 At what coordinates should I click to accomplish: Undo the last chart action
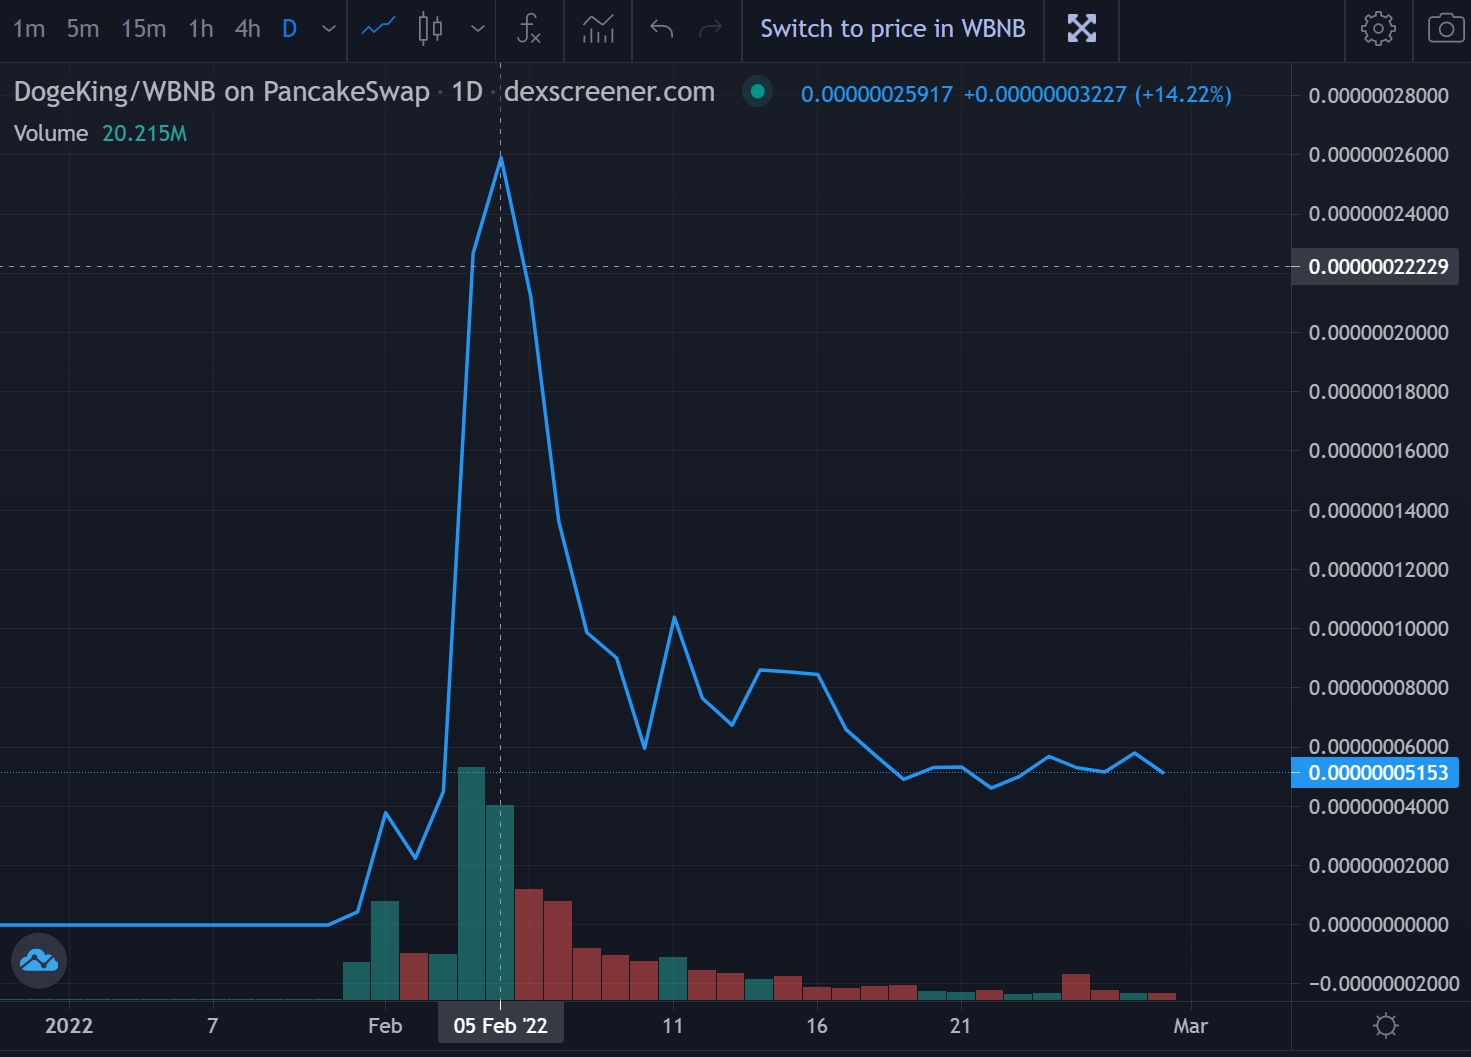tap(661, 28)
